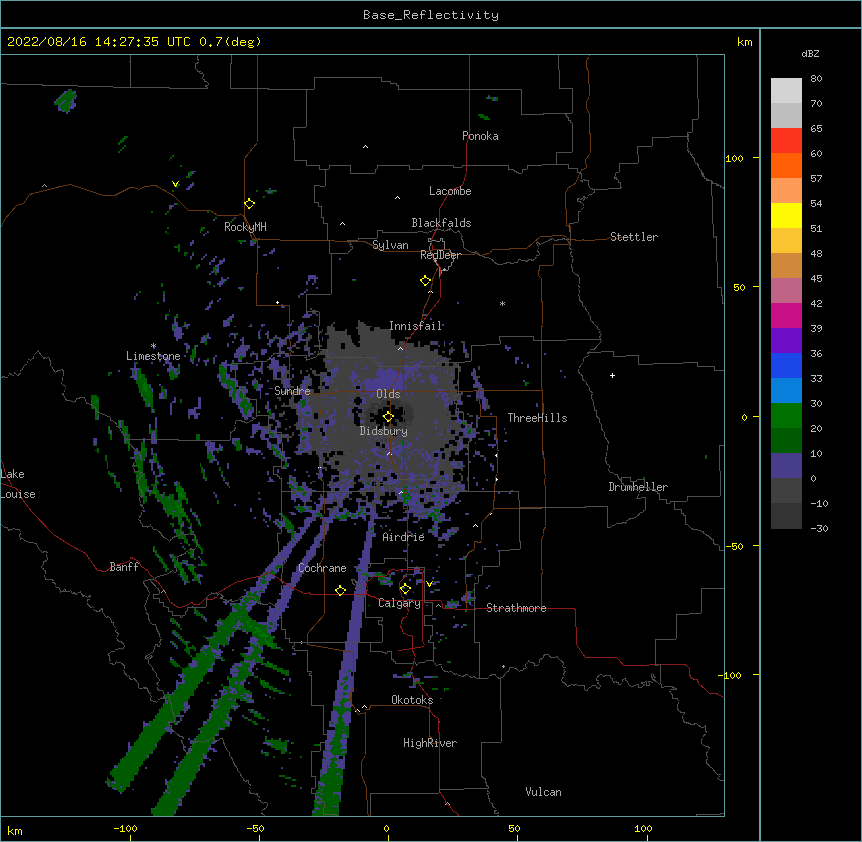Click the HighRiver town label
Screen dimensions: 862x842
click(x=430, y=743)
